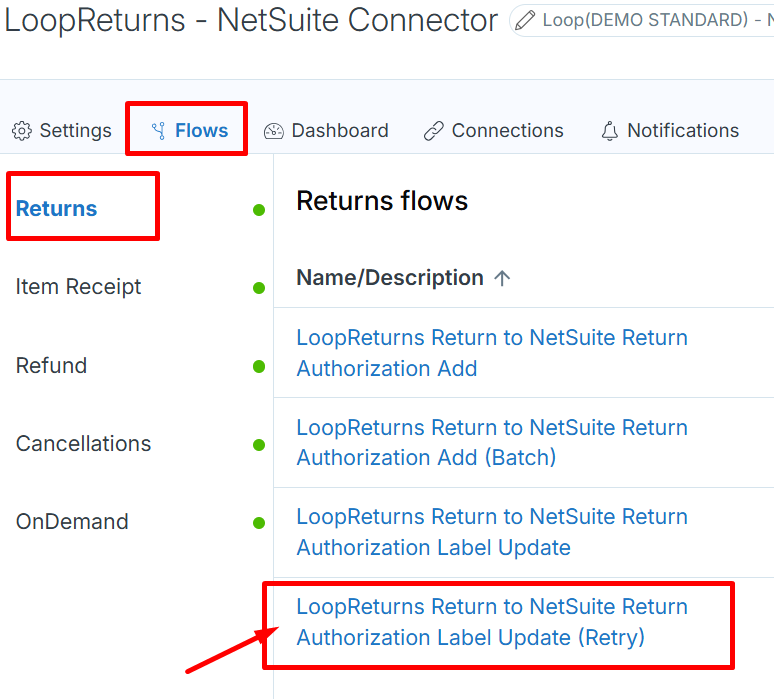
Task: Click the Notifications bell icon
Action: [610, 131]
